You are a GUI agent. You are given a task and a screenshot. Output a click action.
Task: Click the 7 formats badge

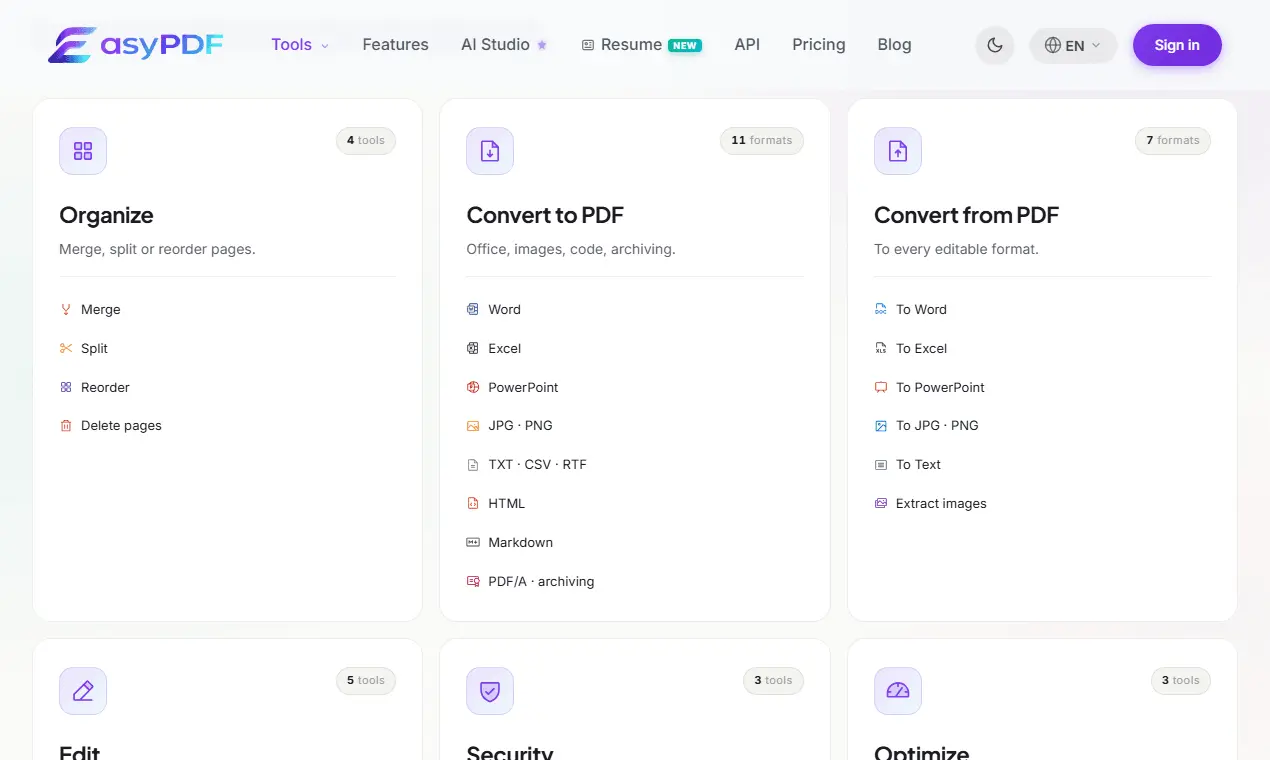1173,141
